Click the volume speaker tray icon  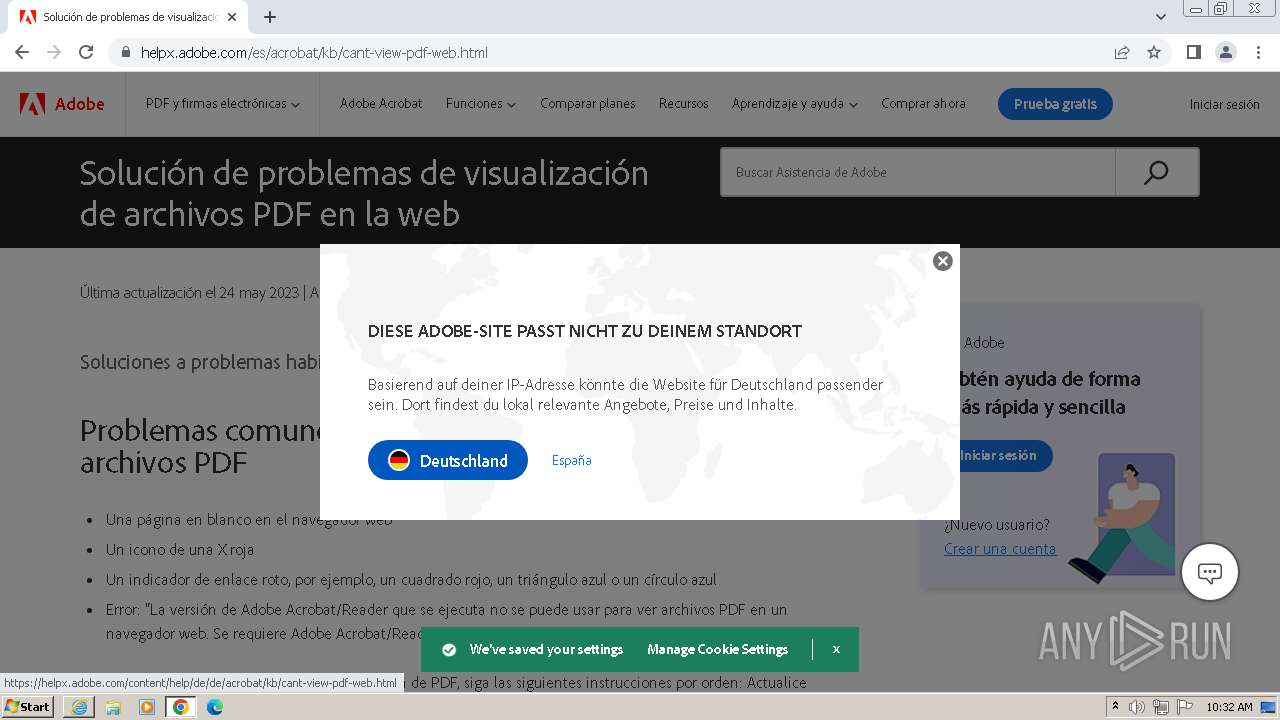point(1137,707)
